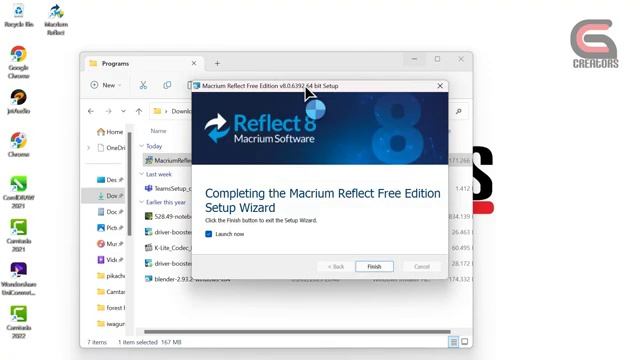Screen dimensions: 640x360
Task: Click the Cancel button in setup wizard
Action: [422, 267]
